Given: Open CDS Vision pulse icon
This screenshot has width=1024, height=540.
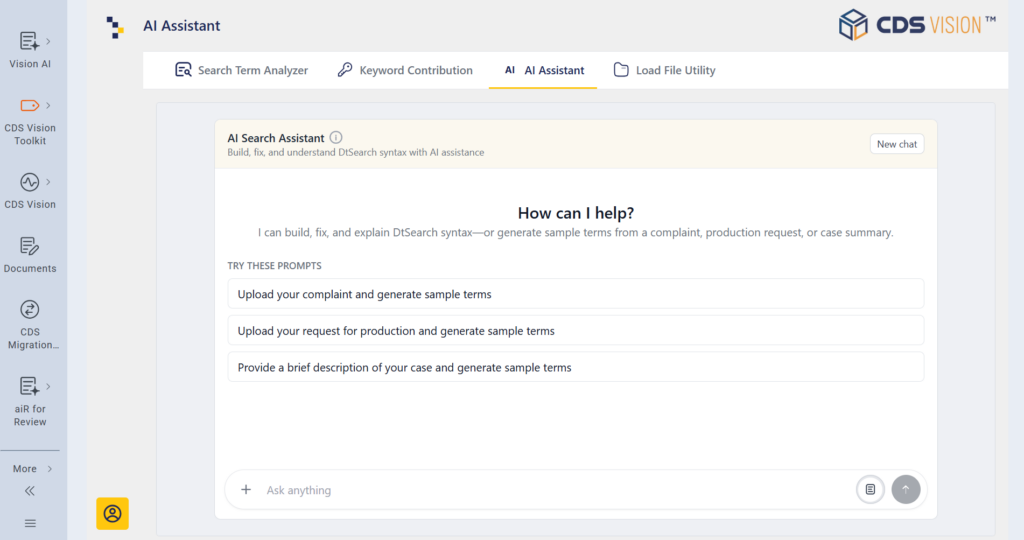Looking at the screenshot, I should (29, 182).
